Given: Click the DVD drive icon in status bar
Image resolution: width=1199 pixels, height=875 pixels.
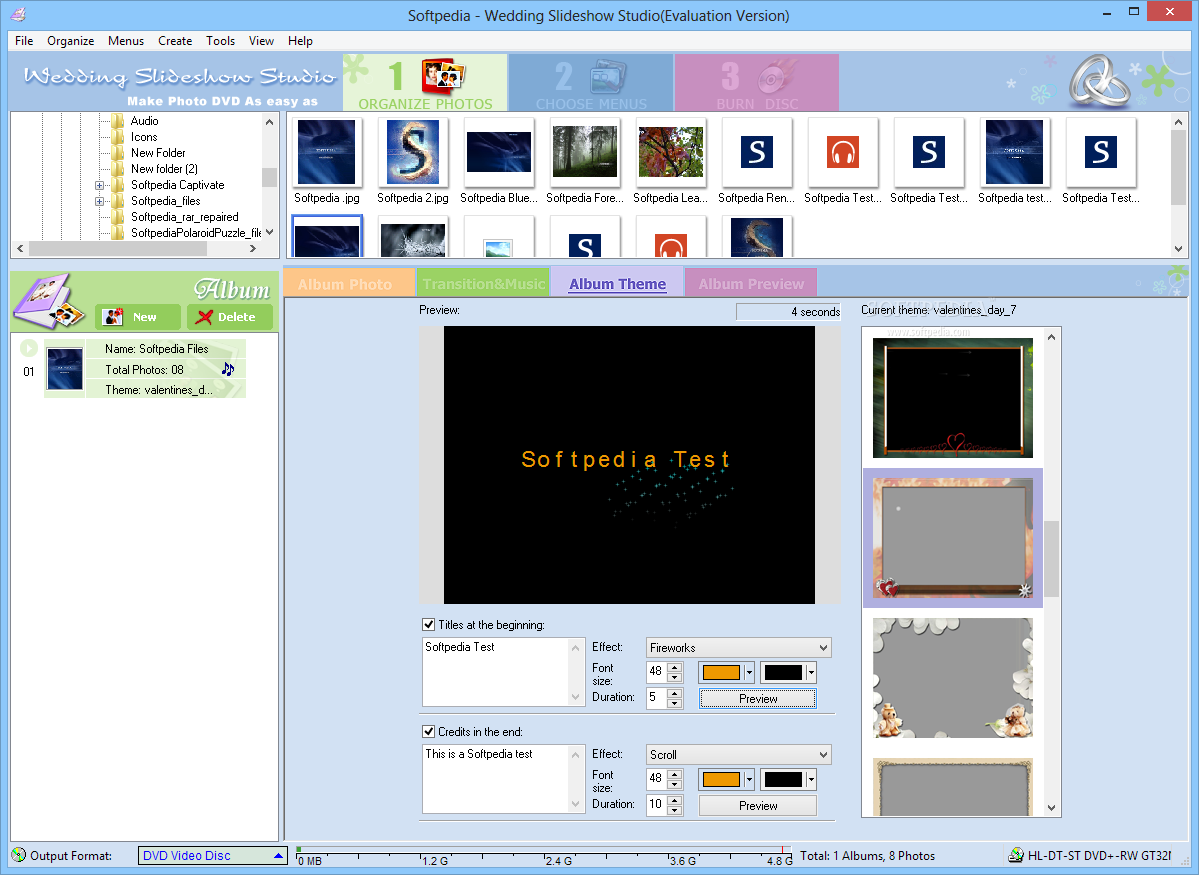Looking at the screenshot, I should 1015,855.
